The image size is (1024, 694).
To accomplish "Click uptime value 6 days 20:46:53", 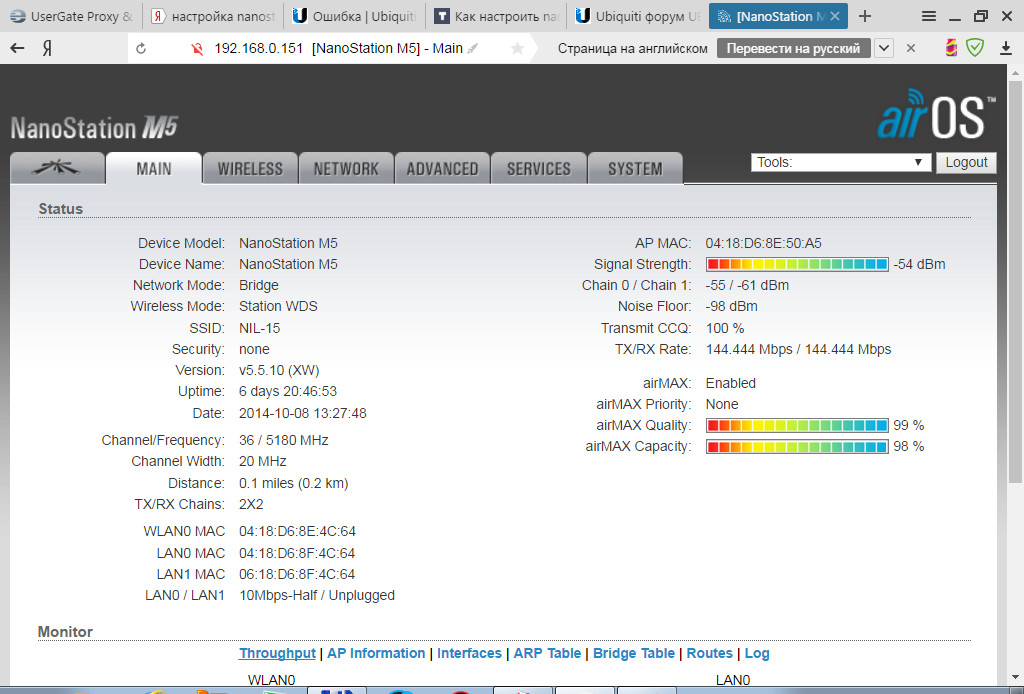I will coord(288,391).
